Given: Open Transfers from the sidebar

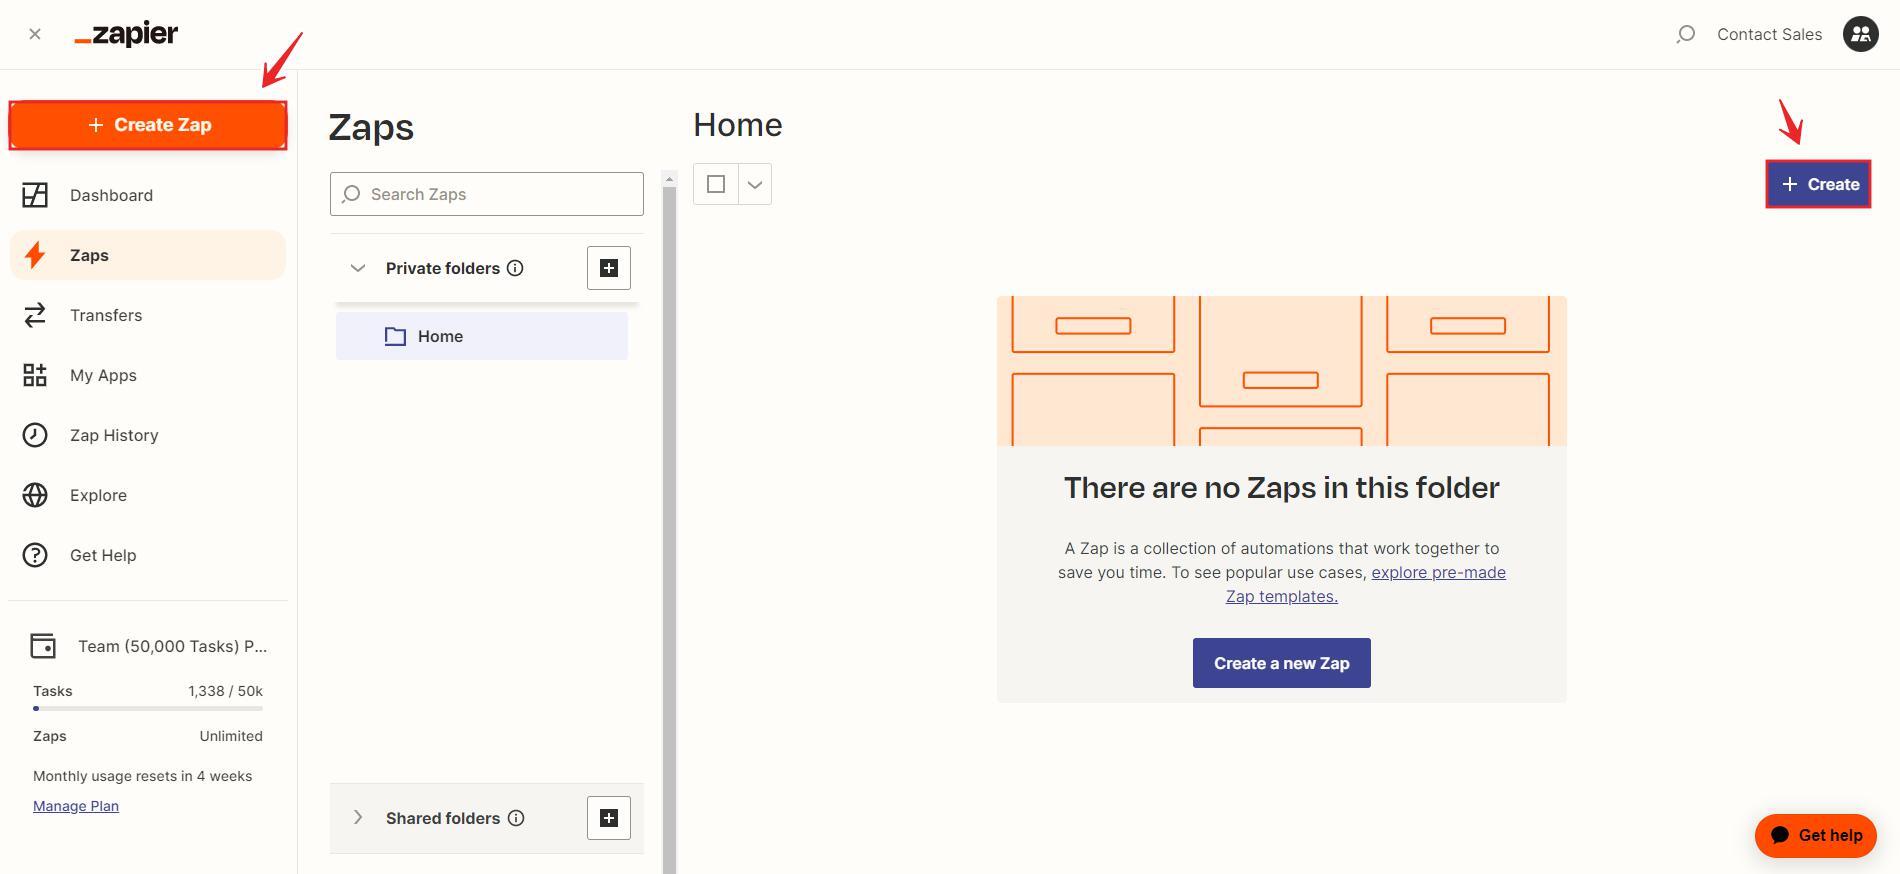Looking at the screenshot, I should pyautogui.click(x=148, y=315).
